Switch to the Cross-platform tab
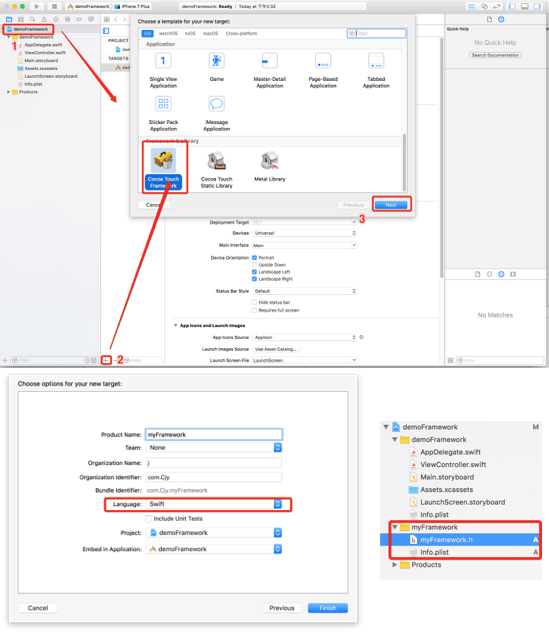Image resolution: width=549 pixels, height=633 pixels. point(241,34)
